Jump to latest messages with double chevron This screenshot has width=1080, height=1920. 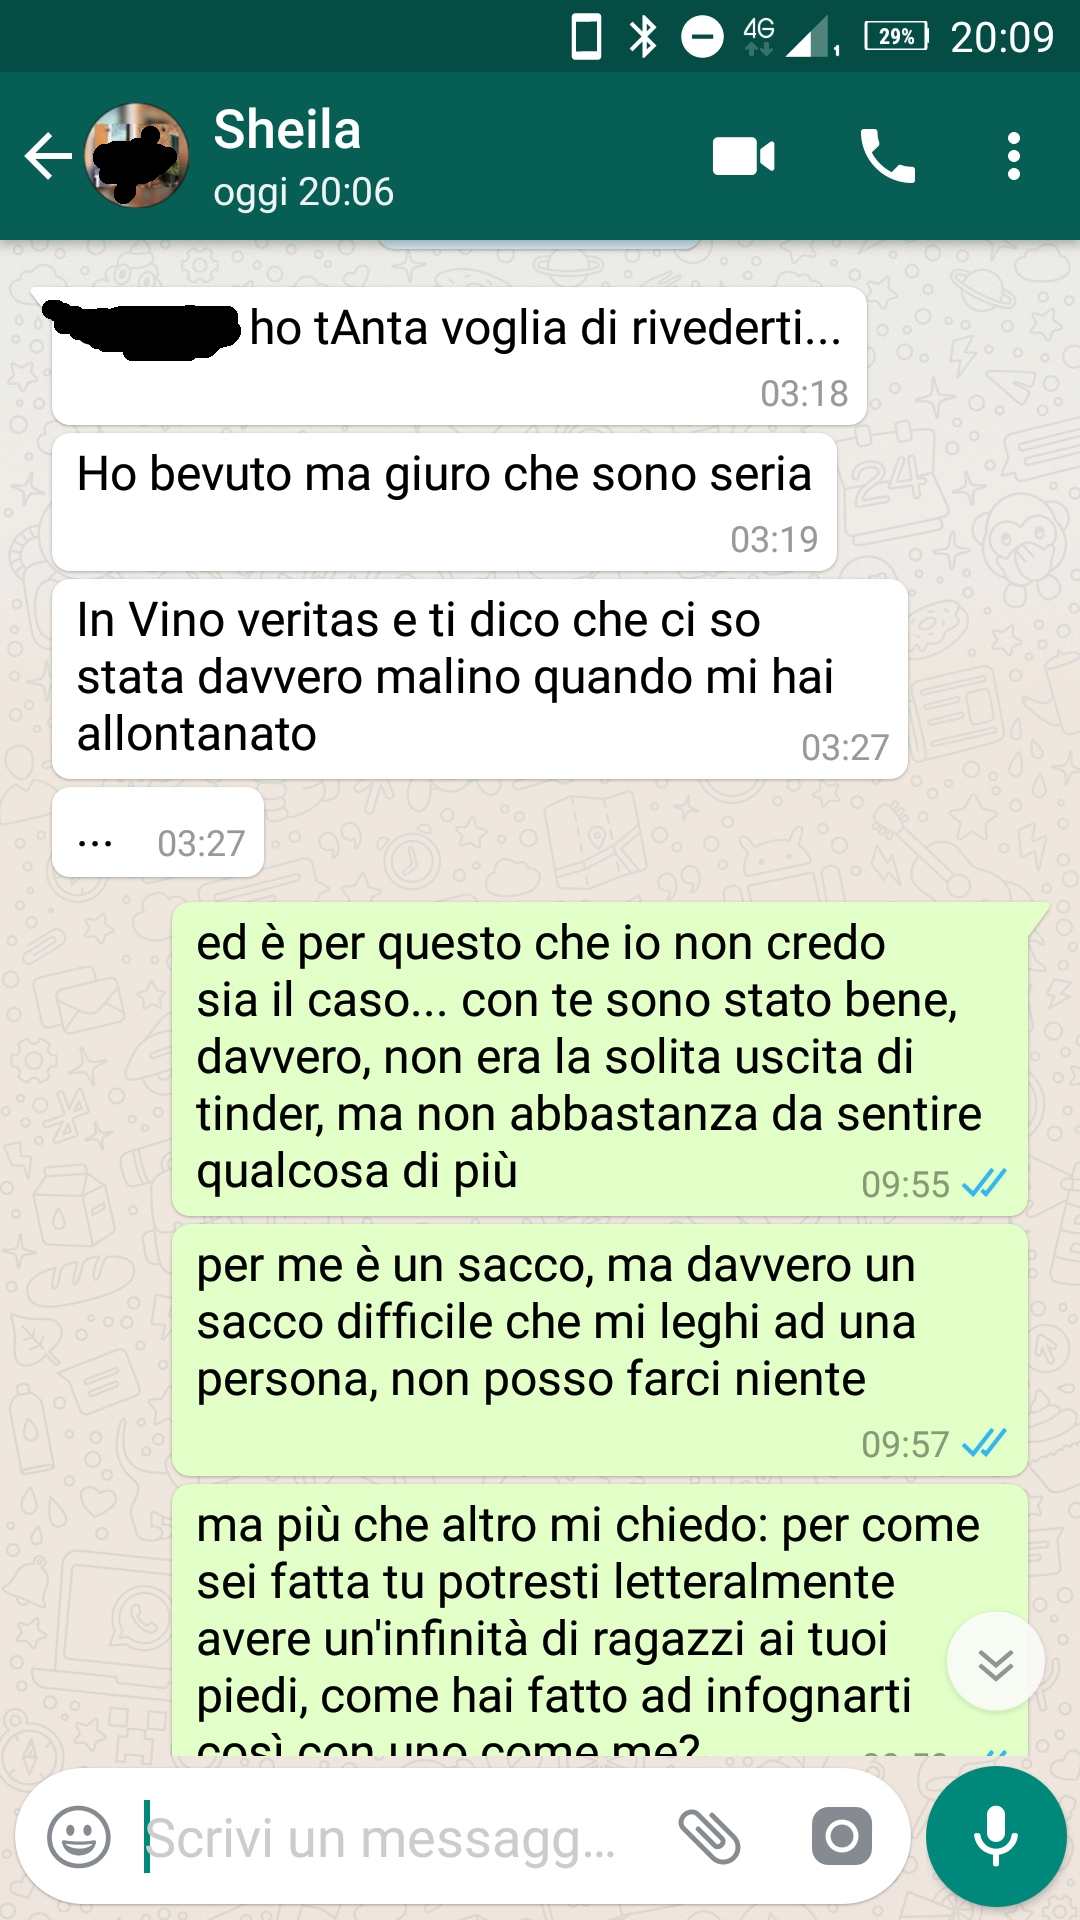pyautogui.click(x=996, y=1662)
